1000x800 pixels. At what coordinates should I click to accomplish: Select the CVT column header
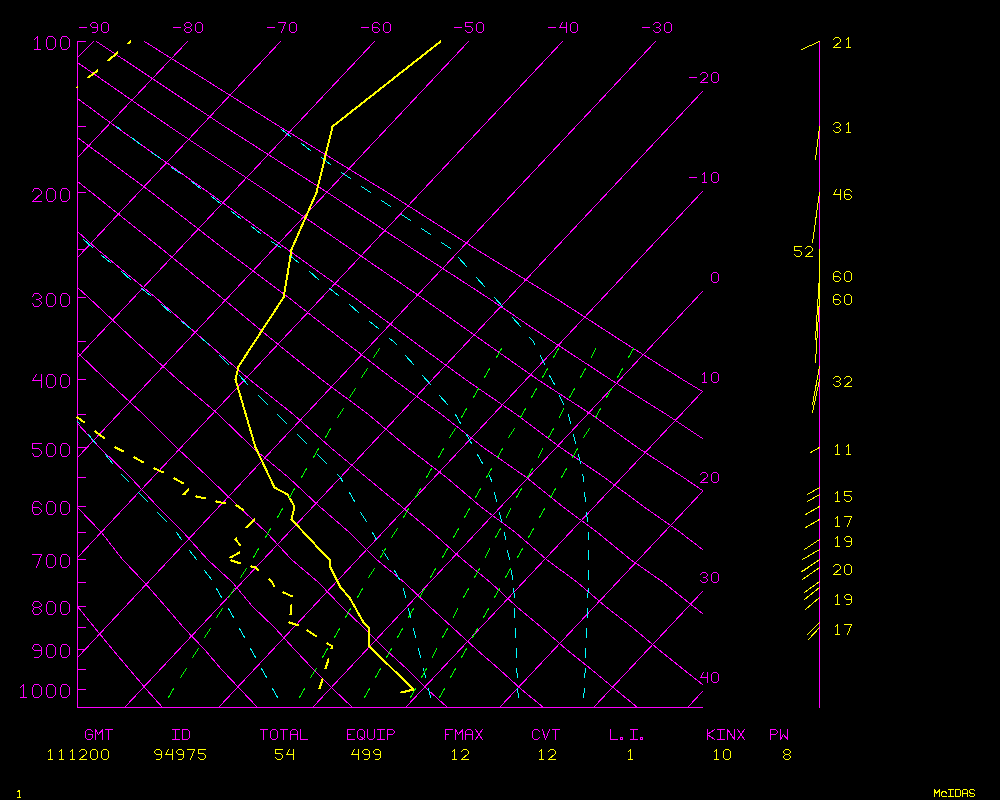546,735
